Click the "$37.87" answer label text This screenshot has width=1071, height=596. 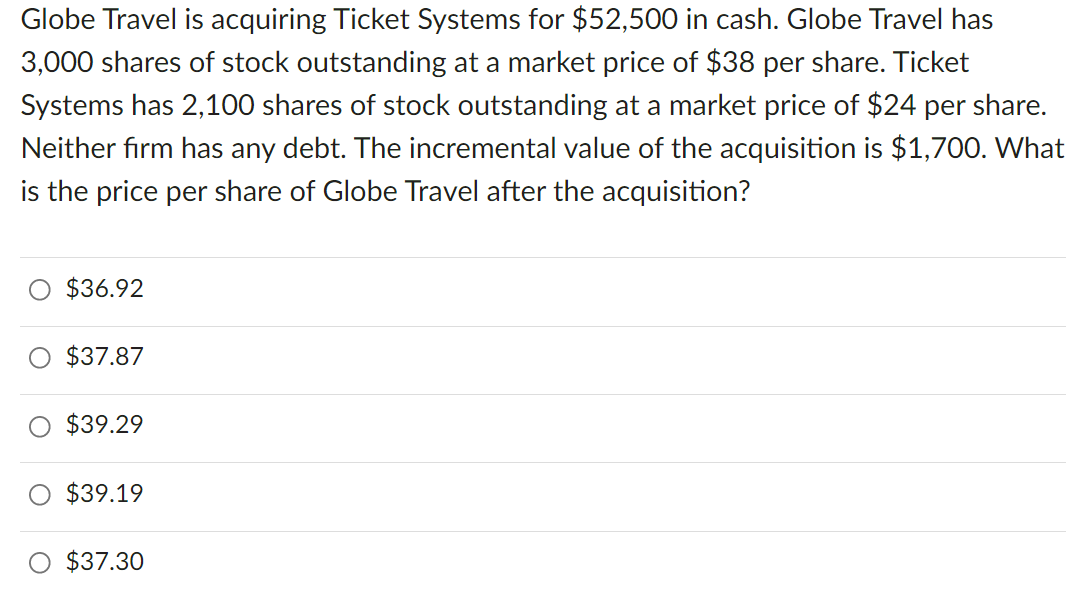tap(105, 356)
